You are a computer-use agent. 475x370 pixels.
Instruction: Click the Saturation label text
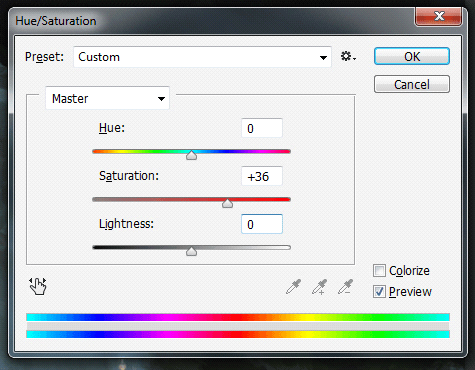[129, 176]
